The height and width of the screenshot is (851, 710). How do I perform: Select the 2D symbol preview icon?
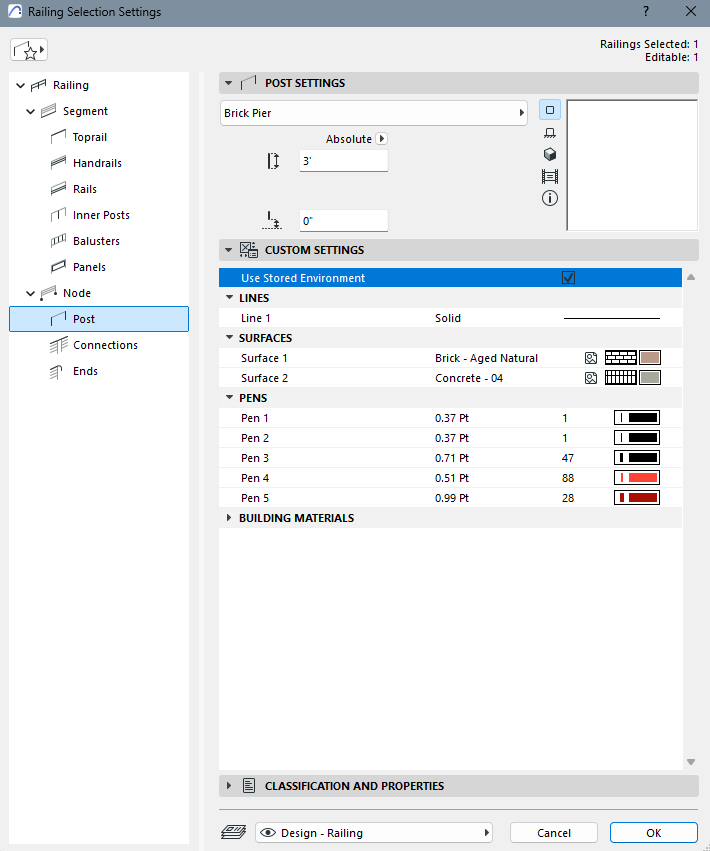pyautogui.click(x=550, y=110)
